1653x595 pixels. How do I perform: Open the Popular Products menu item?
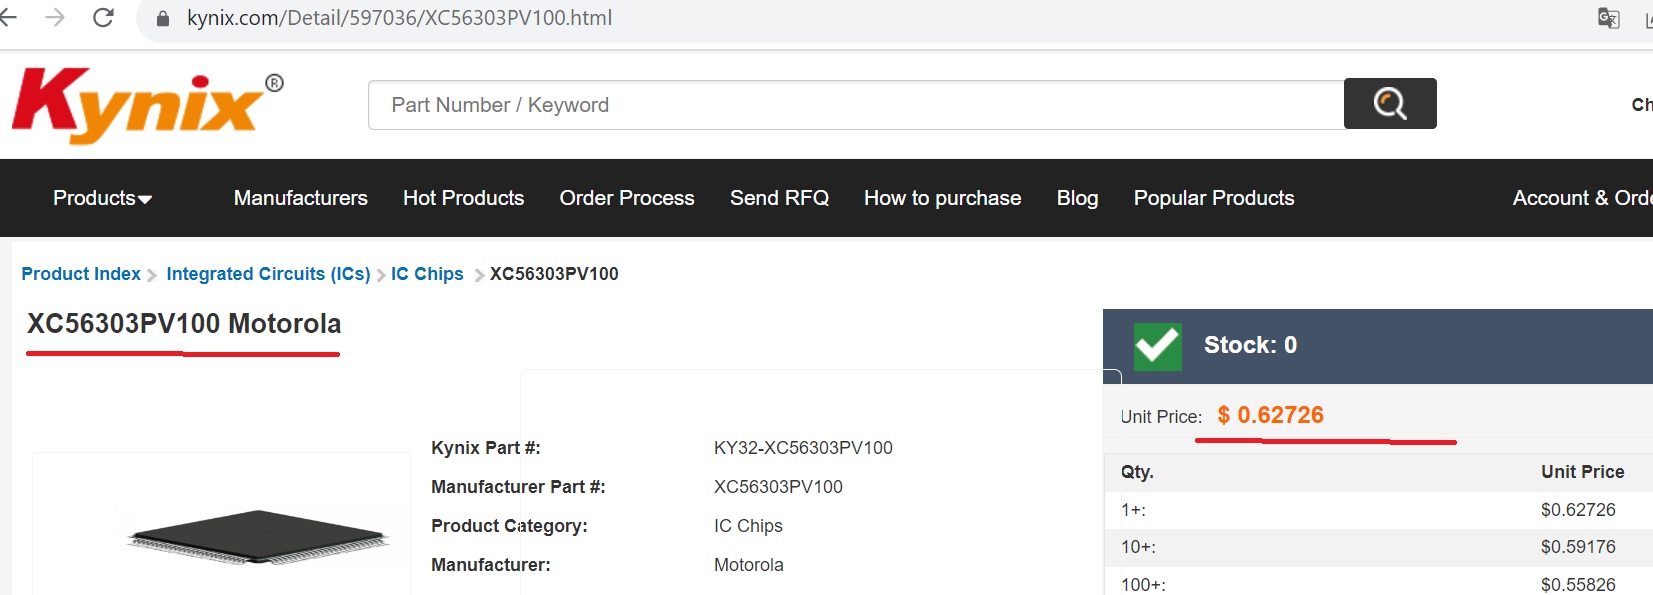(x=1214, y=198)
